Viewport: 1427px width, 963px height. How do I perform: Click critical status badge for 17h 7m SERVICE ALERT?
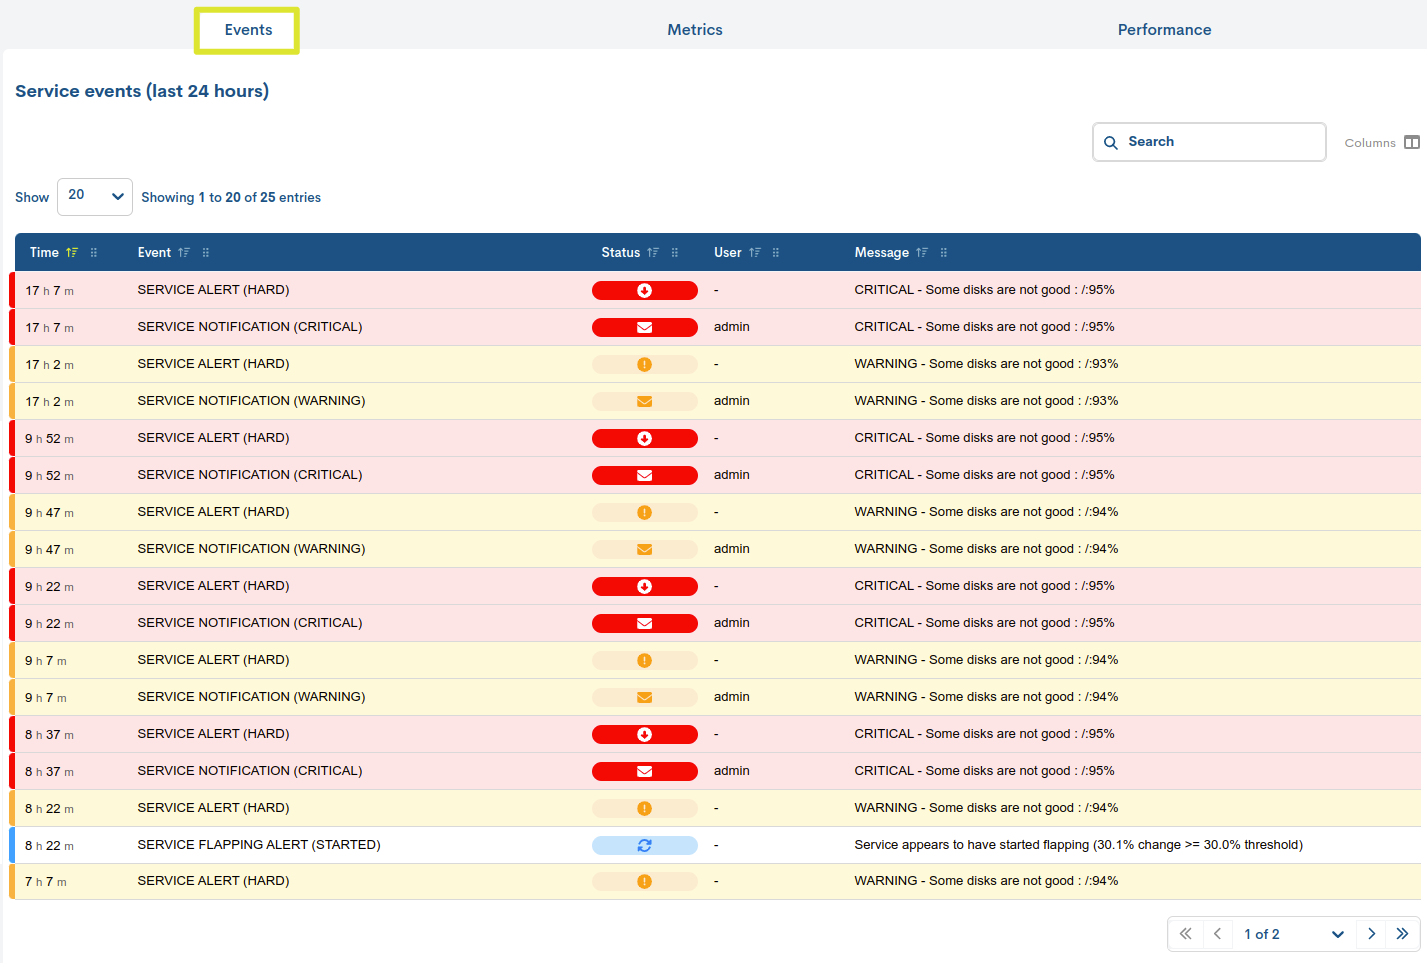[x=645, y=290]
